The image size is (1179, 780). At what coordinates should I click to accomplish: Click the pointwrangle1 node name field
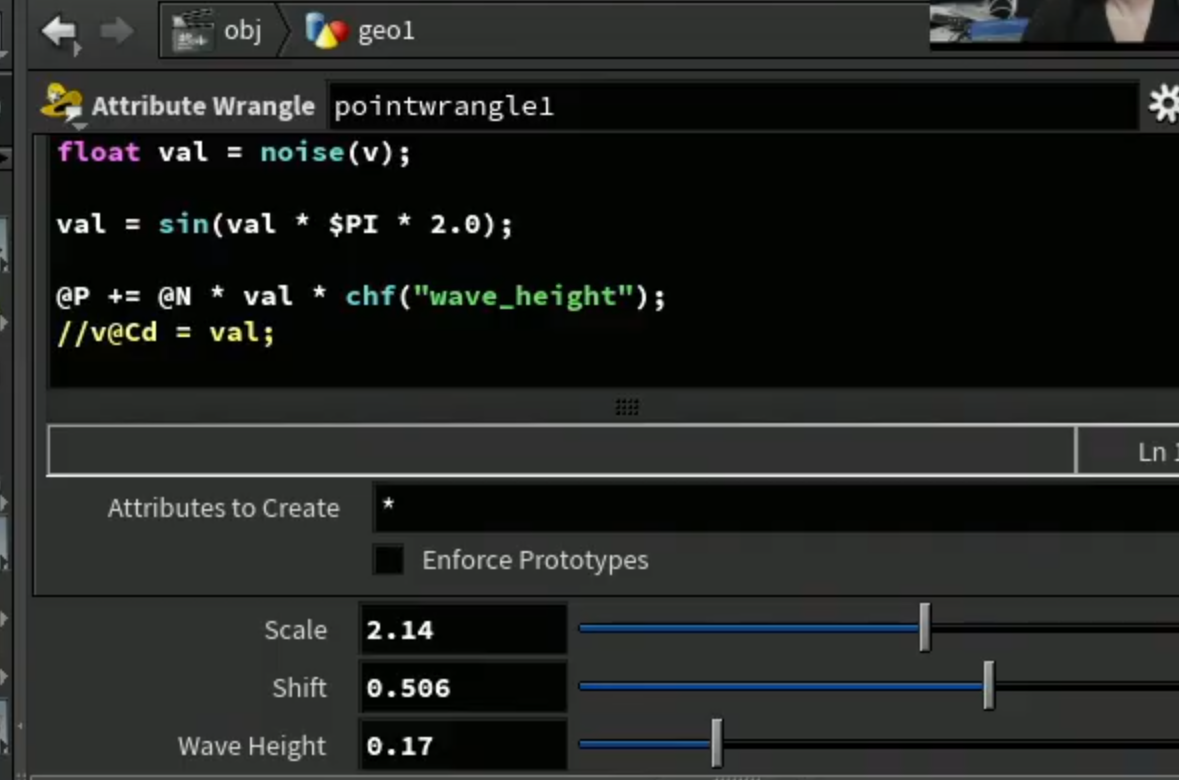tap(732, 106)
